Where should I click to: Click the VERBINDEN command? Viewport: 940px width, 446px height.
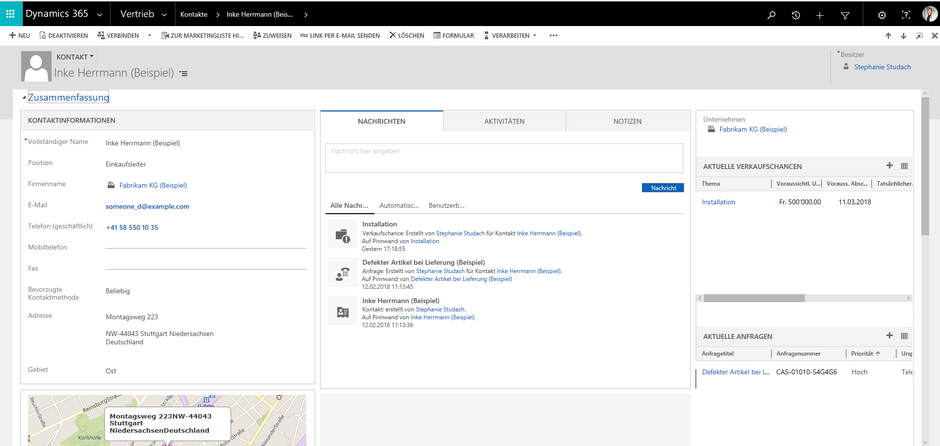point(120,35)
